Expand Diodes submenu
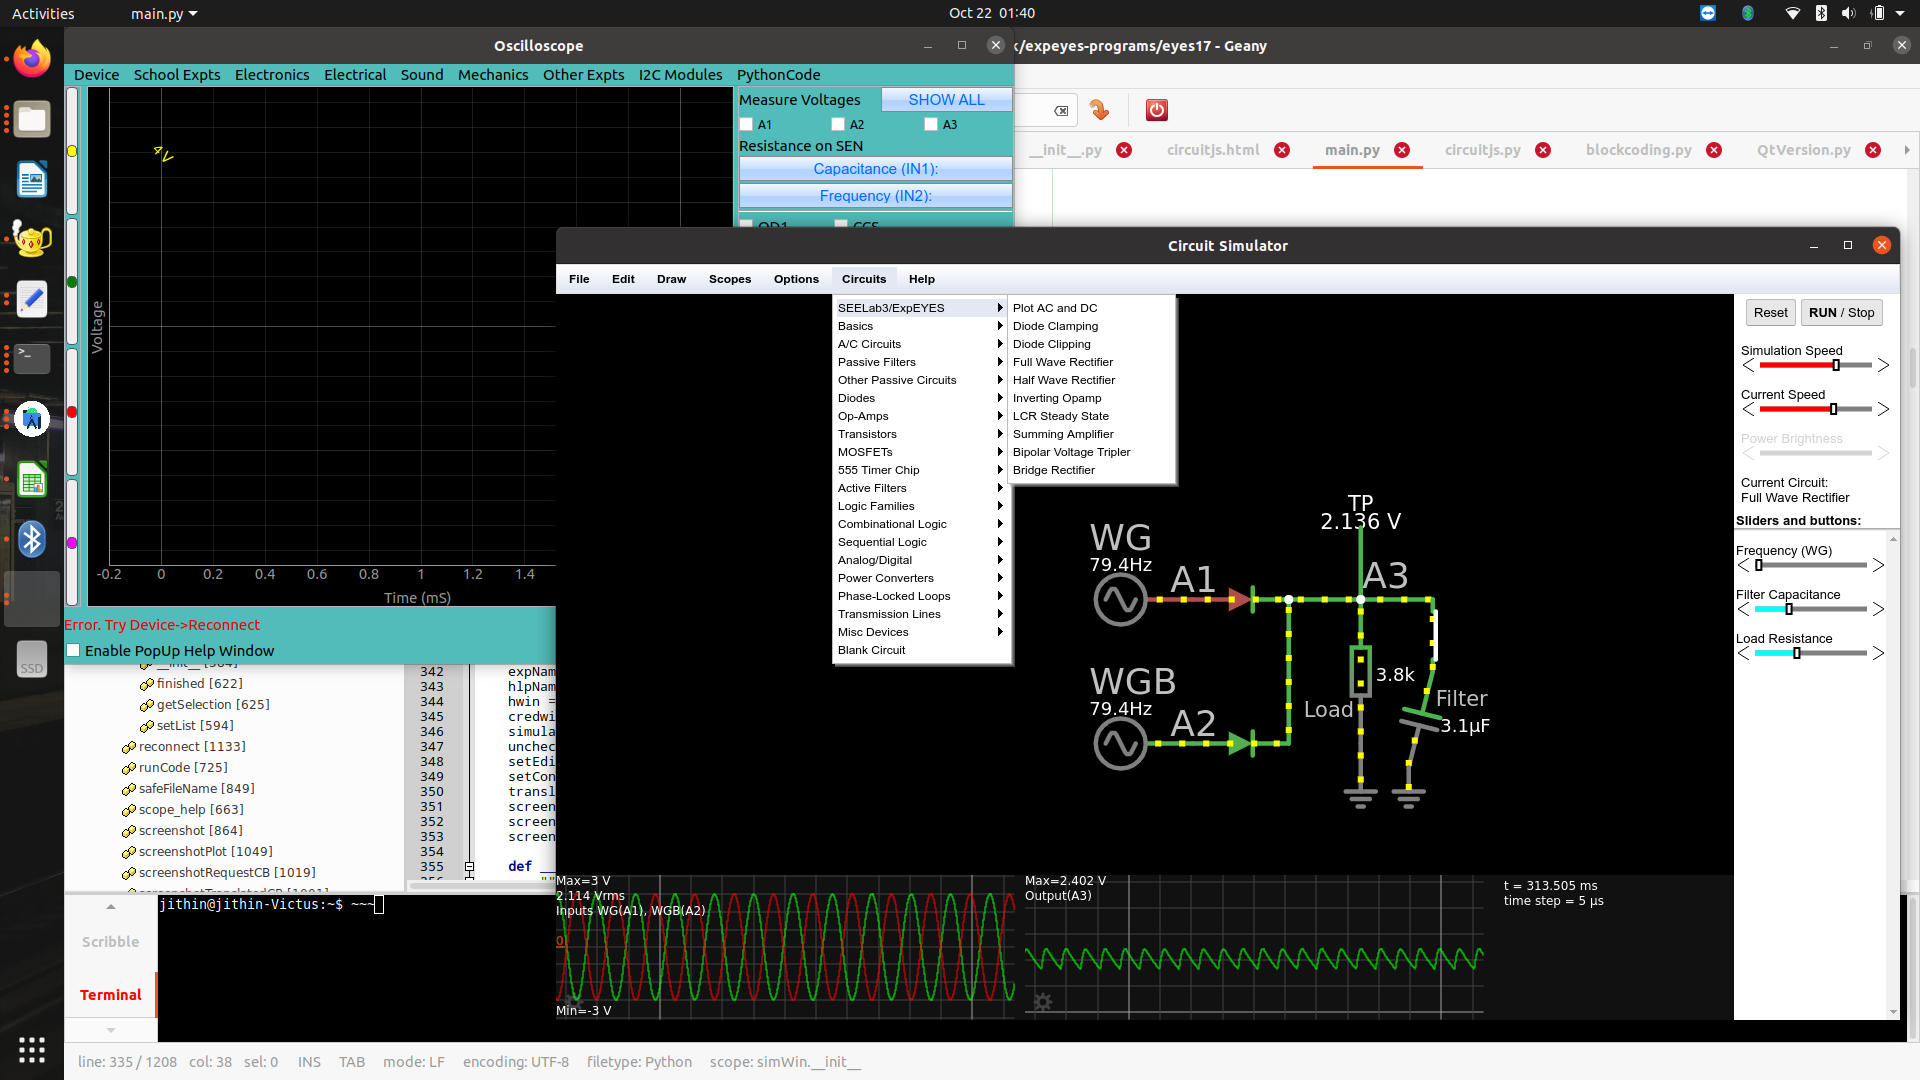1920x1080 pixels. click(920, 398)
